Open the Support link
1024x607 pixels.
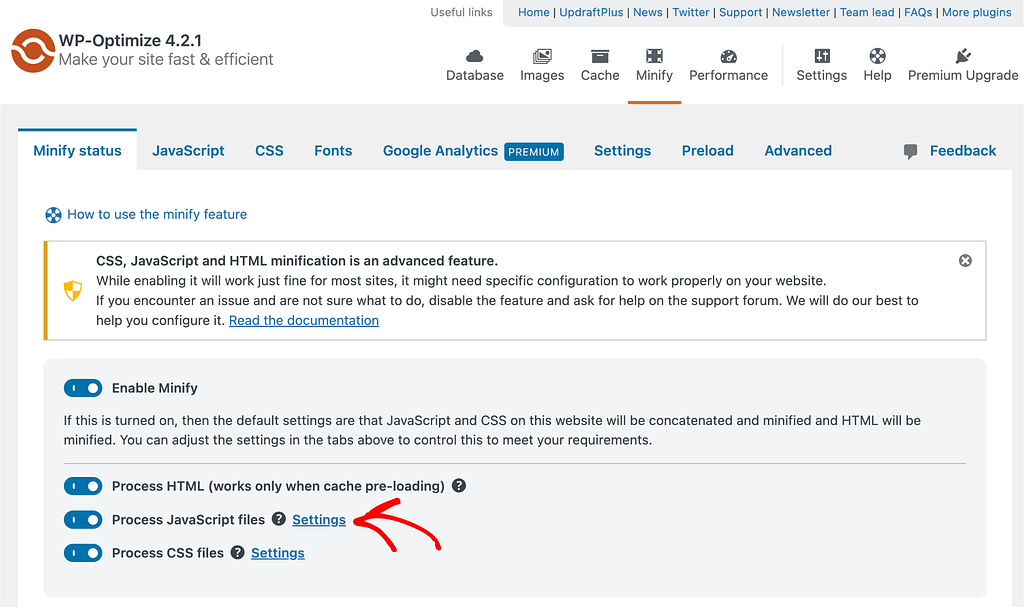point(741,12)
